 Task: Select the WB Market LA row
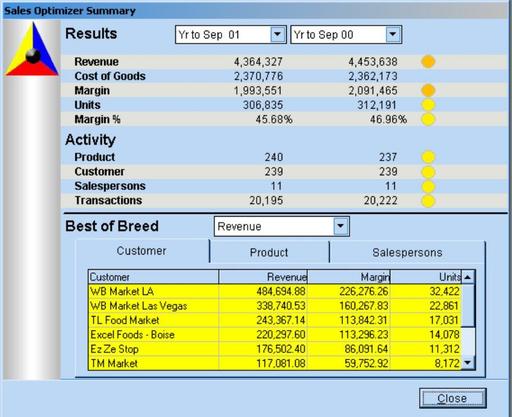click(275, 291)
